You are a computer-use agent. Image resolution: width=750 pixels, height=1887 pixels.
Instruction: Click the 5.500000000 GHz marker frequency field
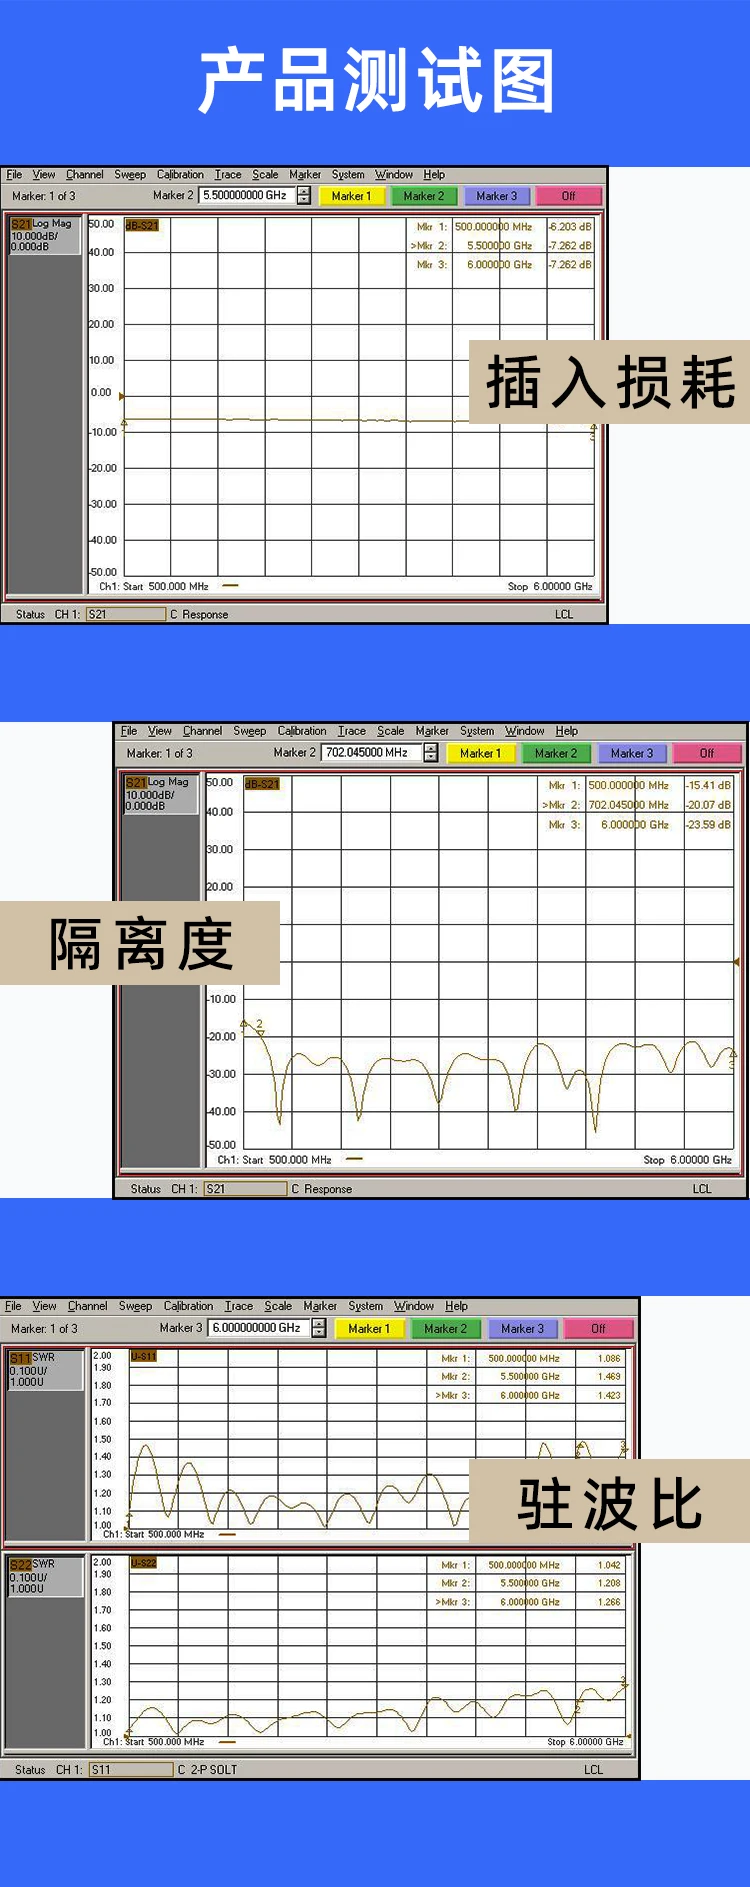247,196
